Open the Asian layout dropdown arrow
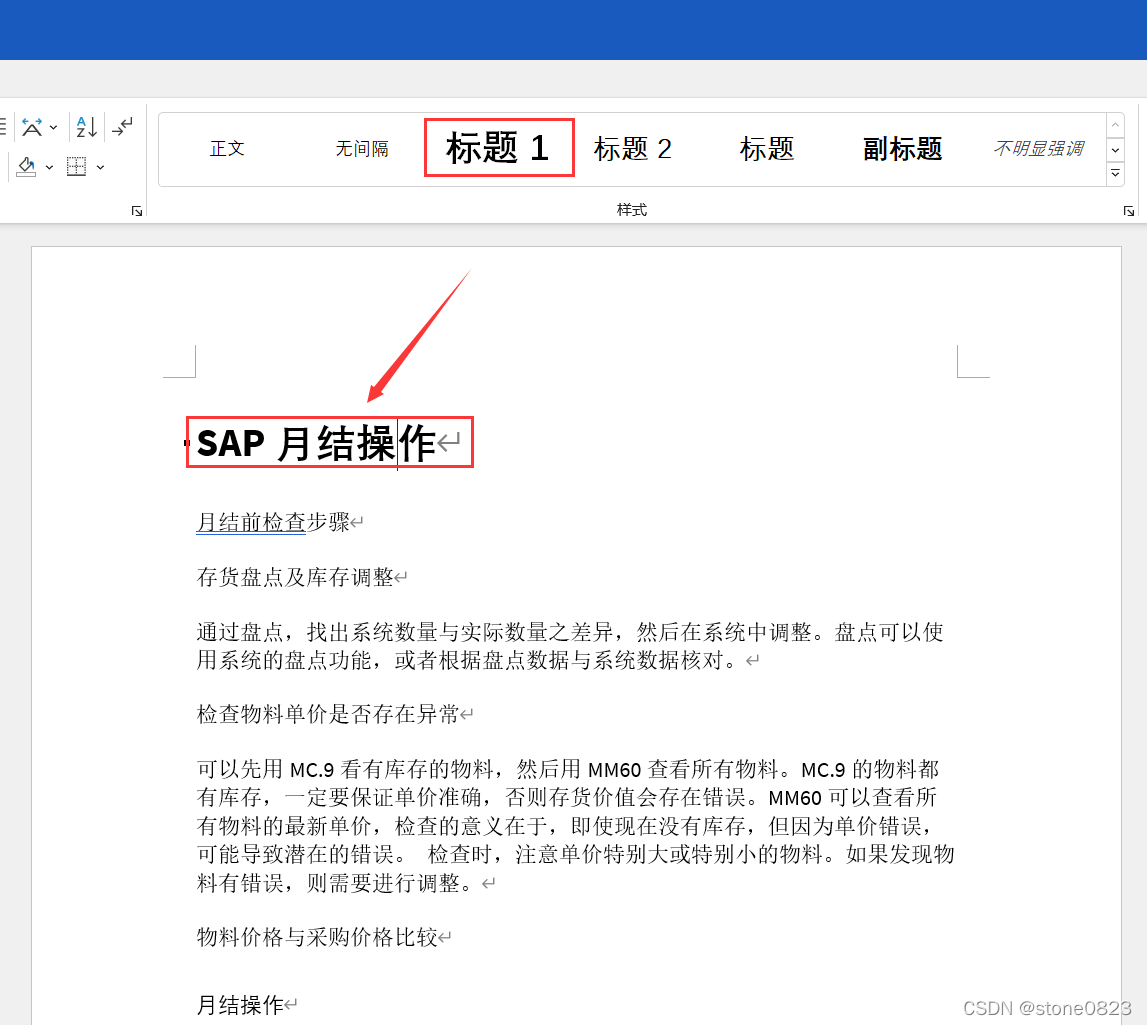This screenshot has width=1147, height=1025. pos(53,127)
